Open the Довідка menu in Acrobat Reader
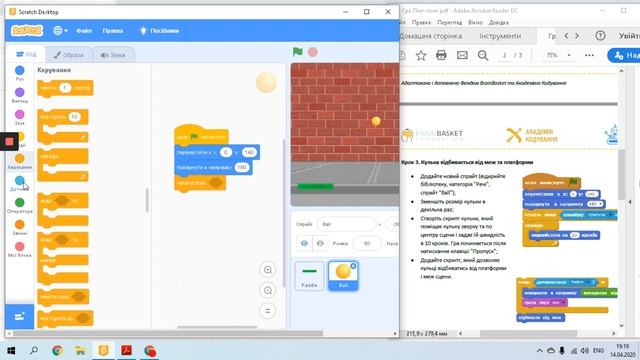640x360 pixels. 498,22
